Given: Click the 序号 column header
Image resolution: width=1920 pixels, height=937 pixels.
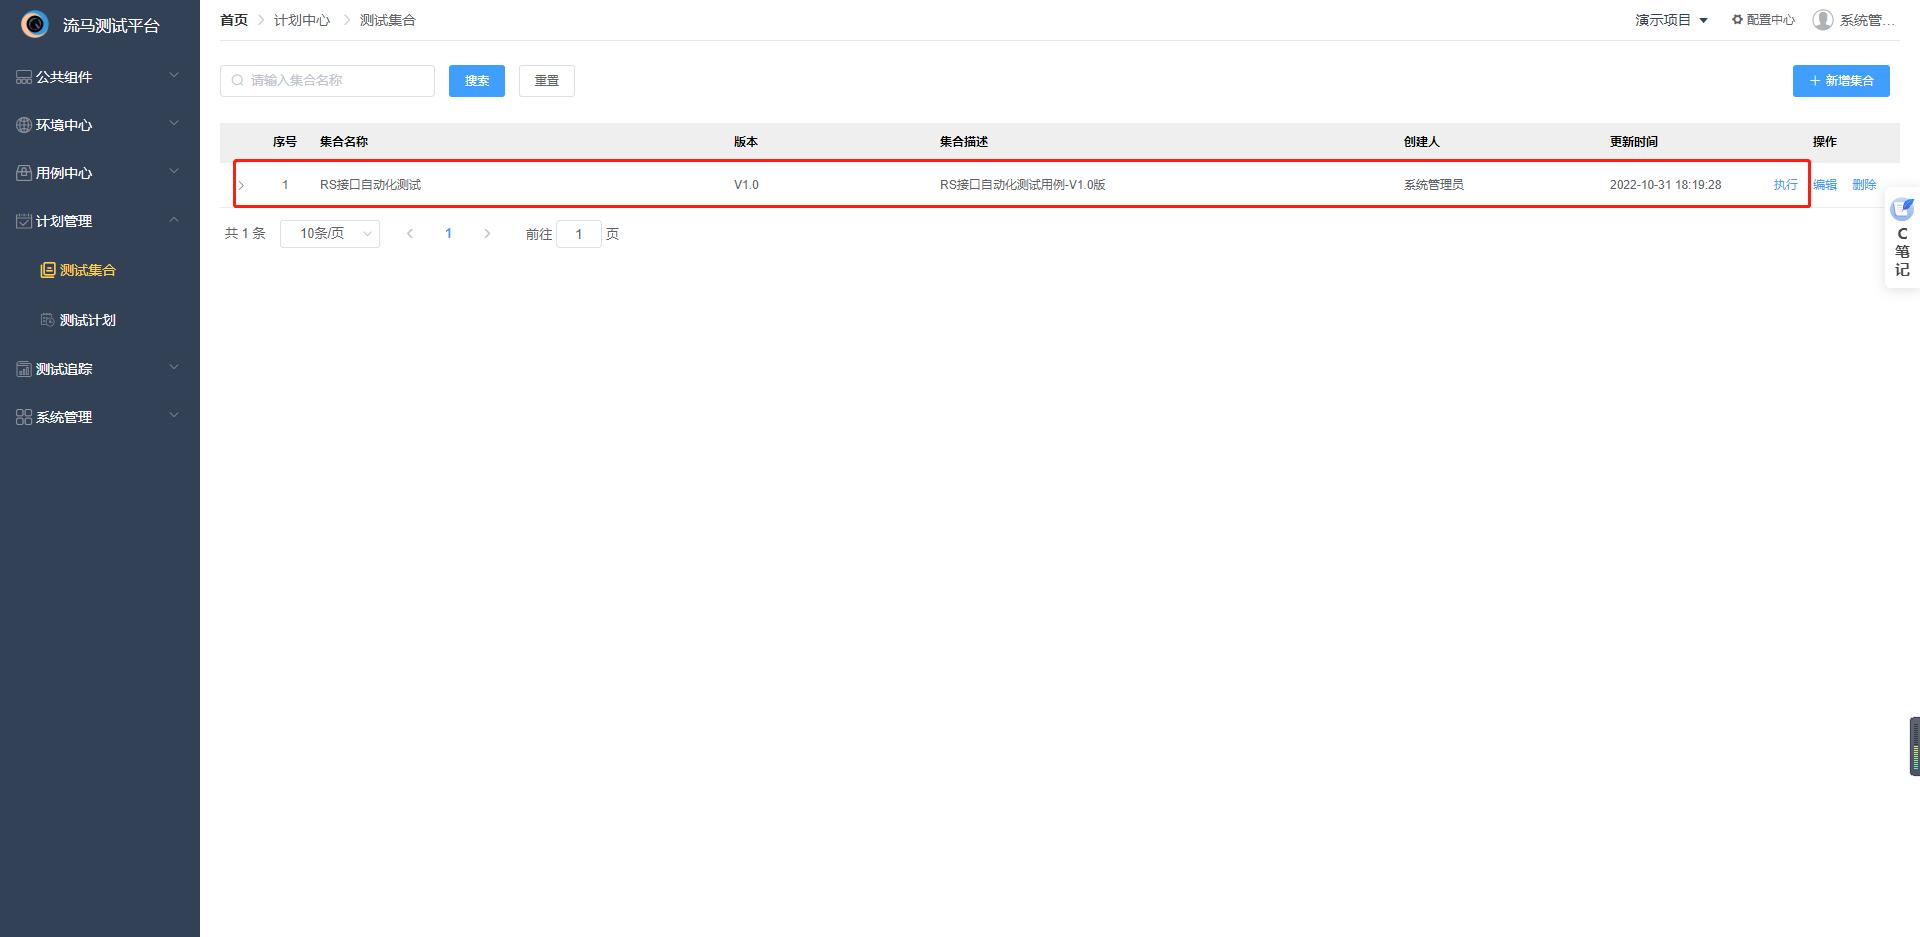Looking at the screenshot, I should pyautogui.click(x=285, y=142).
